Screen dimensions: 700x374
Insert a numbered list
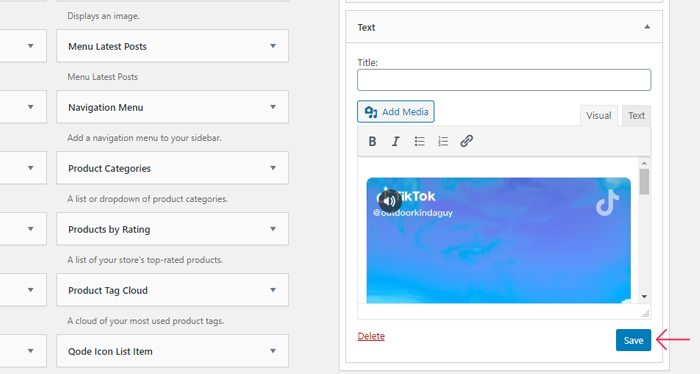point(443,141)
